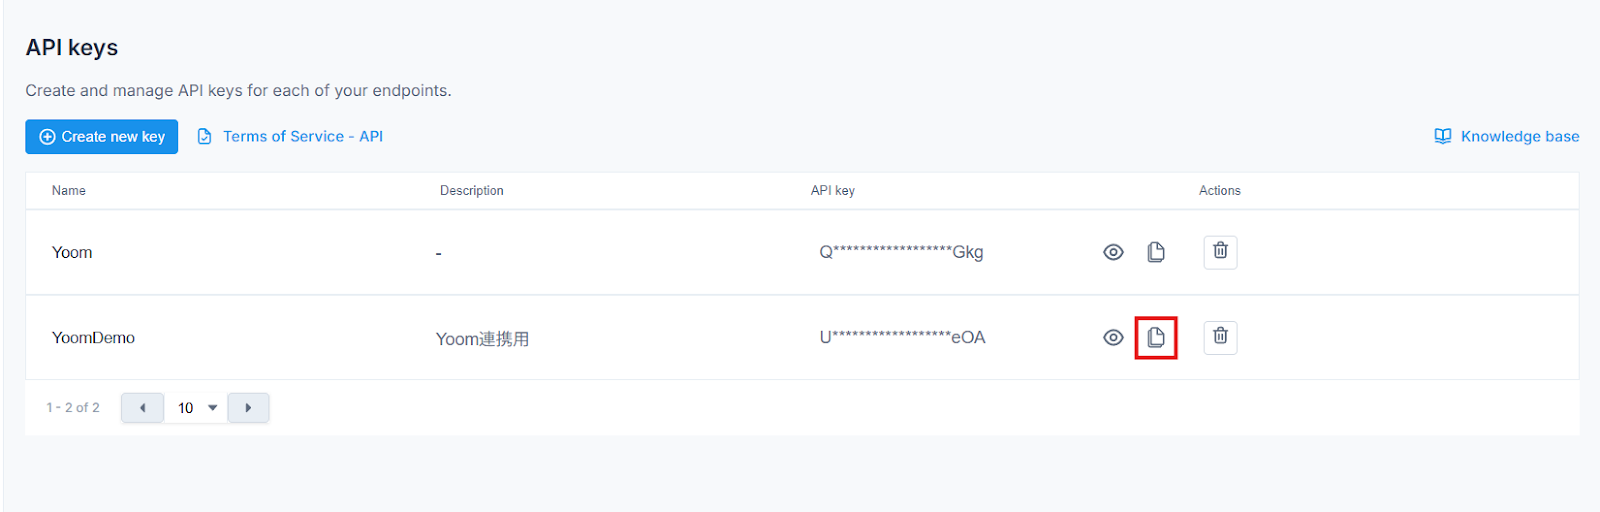Go to the previous page of keys
Screen dimensions: 1600x512
[142, 408]
